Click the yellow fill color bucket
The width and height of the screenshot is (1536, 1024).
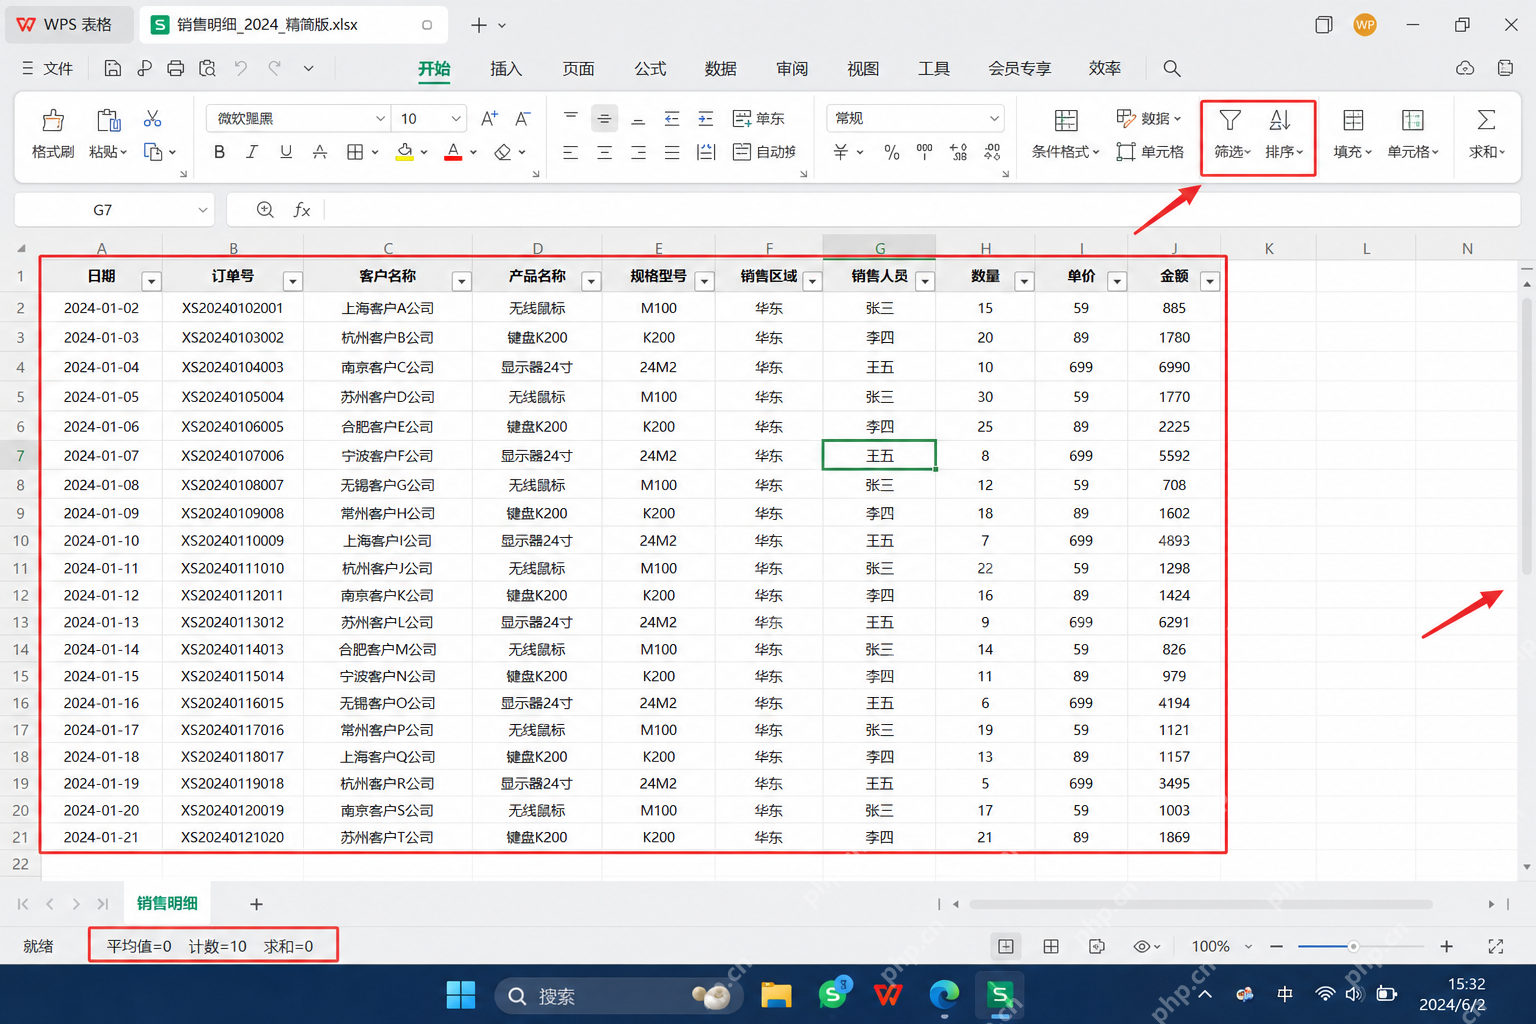(x=405, y=152)
